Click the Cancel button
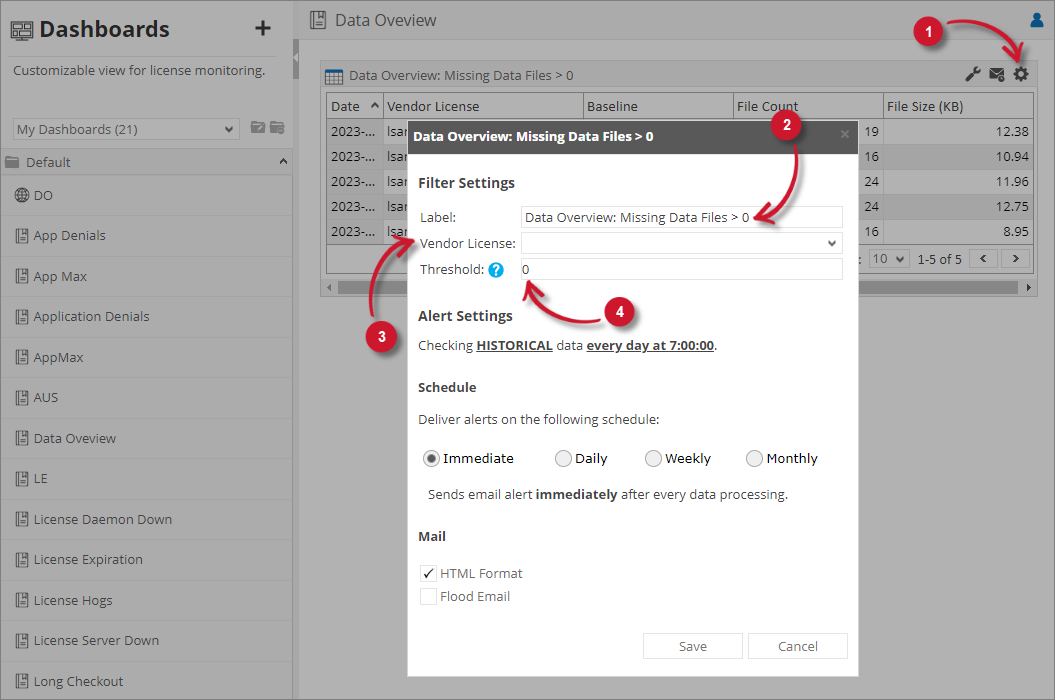Viewport: 1055px width, 700px height. pos(797,646)
